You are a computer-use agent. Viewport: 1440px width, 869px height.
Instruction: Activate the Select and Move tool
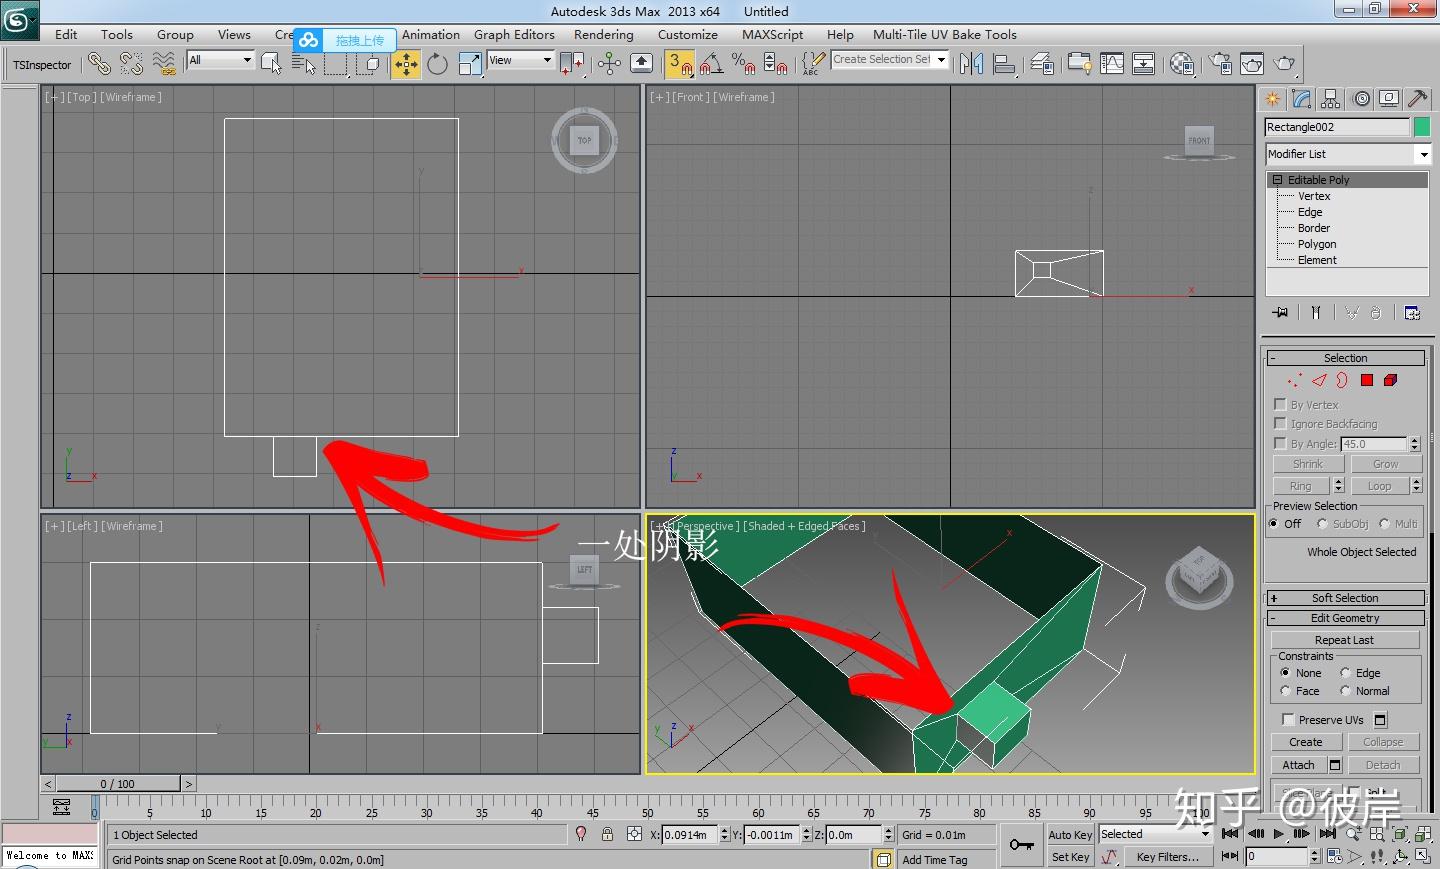click(x=406, y=64)
